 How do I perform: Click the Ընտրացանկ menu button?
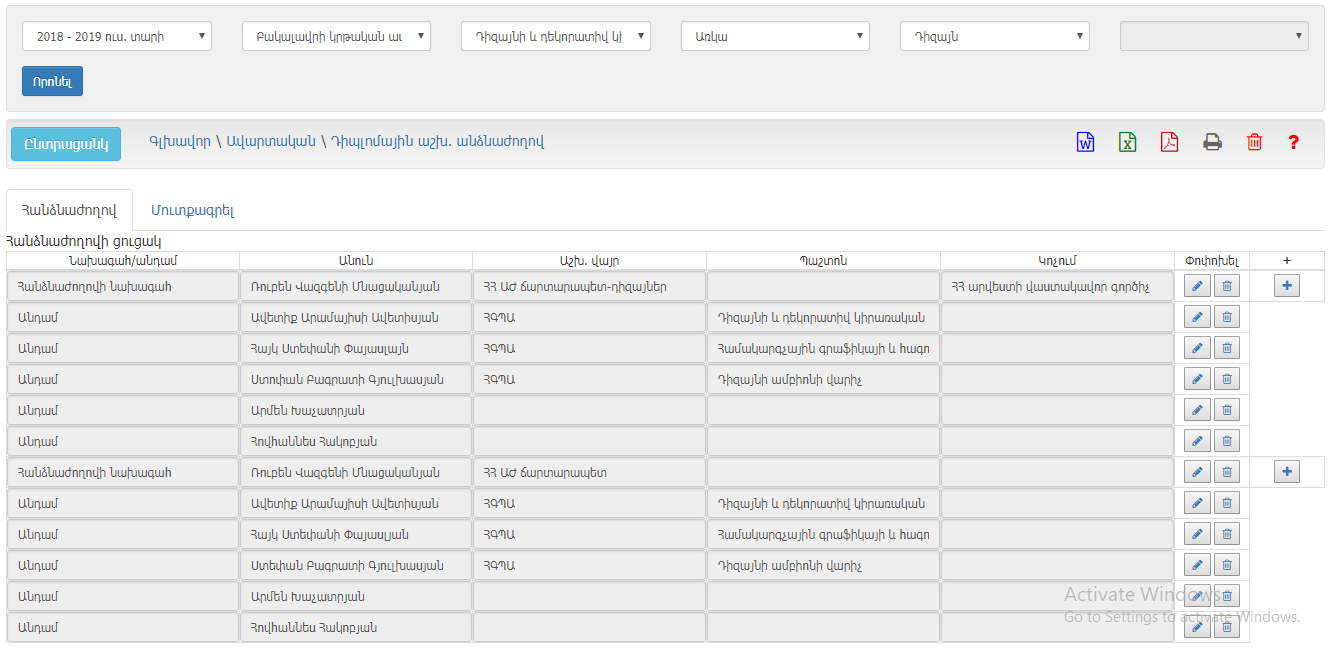(66, 144)
